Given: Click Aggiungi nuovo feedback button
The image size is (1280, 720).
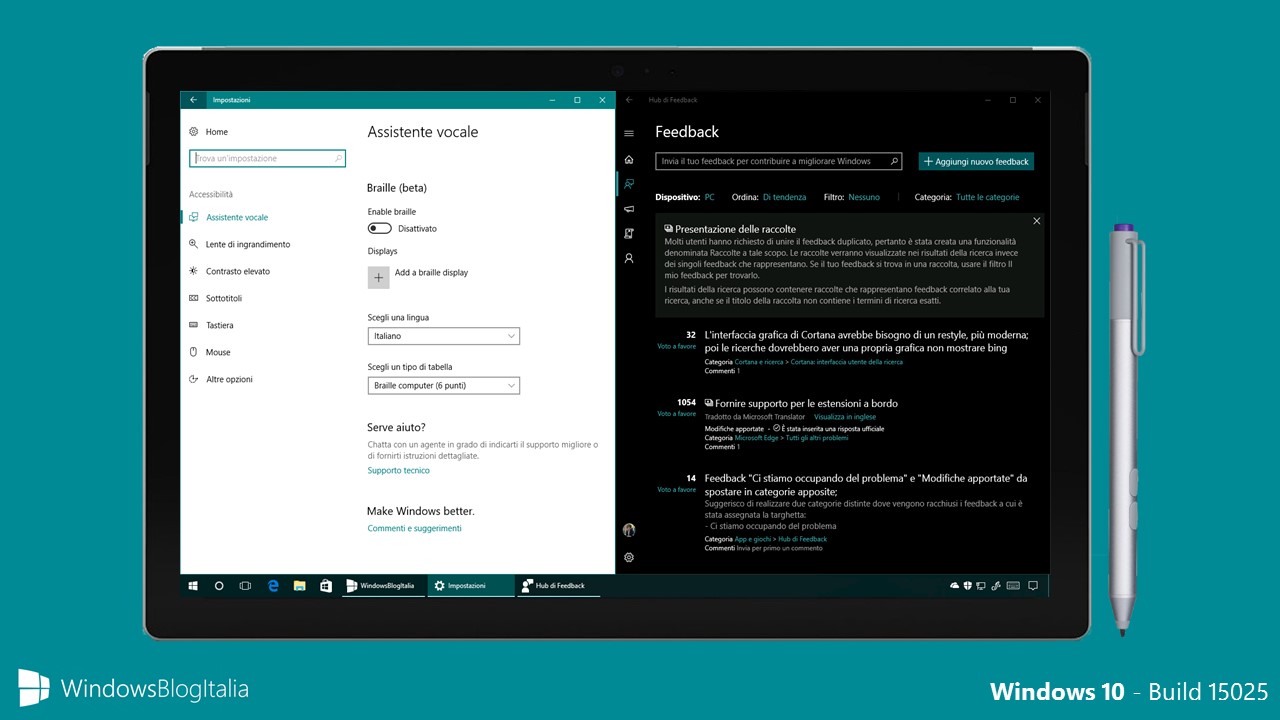Looking at the screenshot, I should coord(976,161).
